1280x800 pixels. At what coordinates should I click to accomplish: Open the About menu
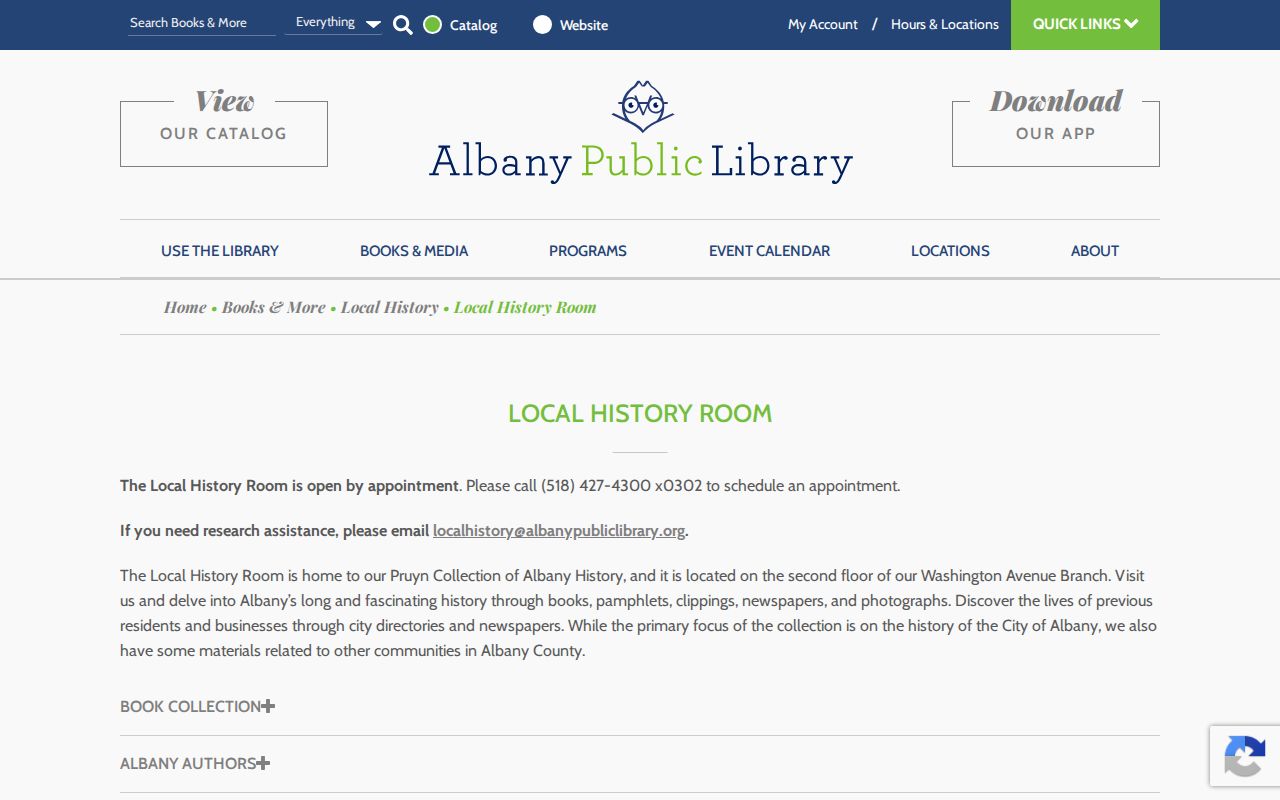(1095, 251)
